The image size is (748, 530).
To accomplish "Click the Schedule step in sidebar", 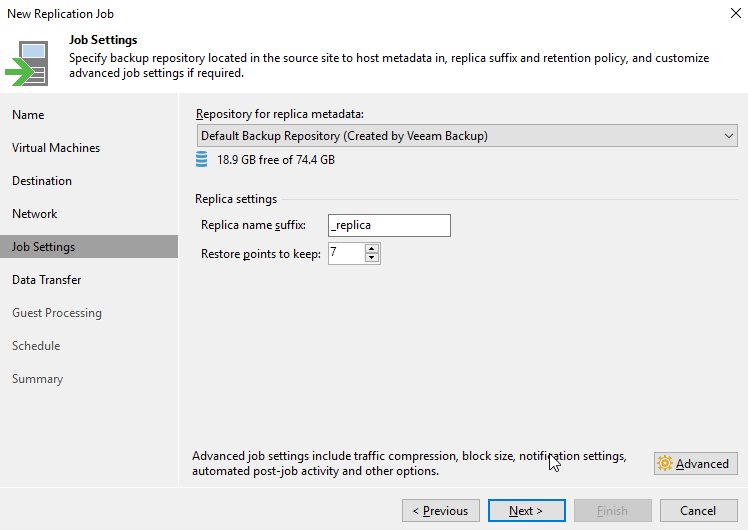I will point(36,346).
